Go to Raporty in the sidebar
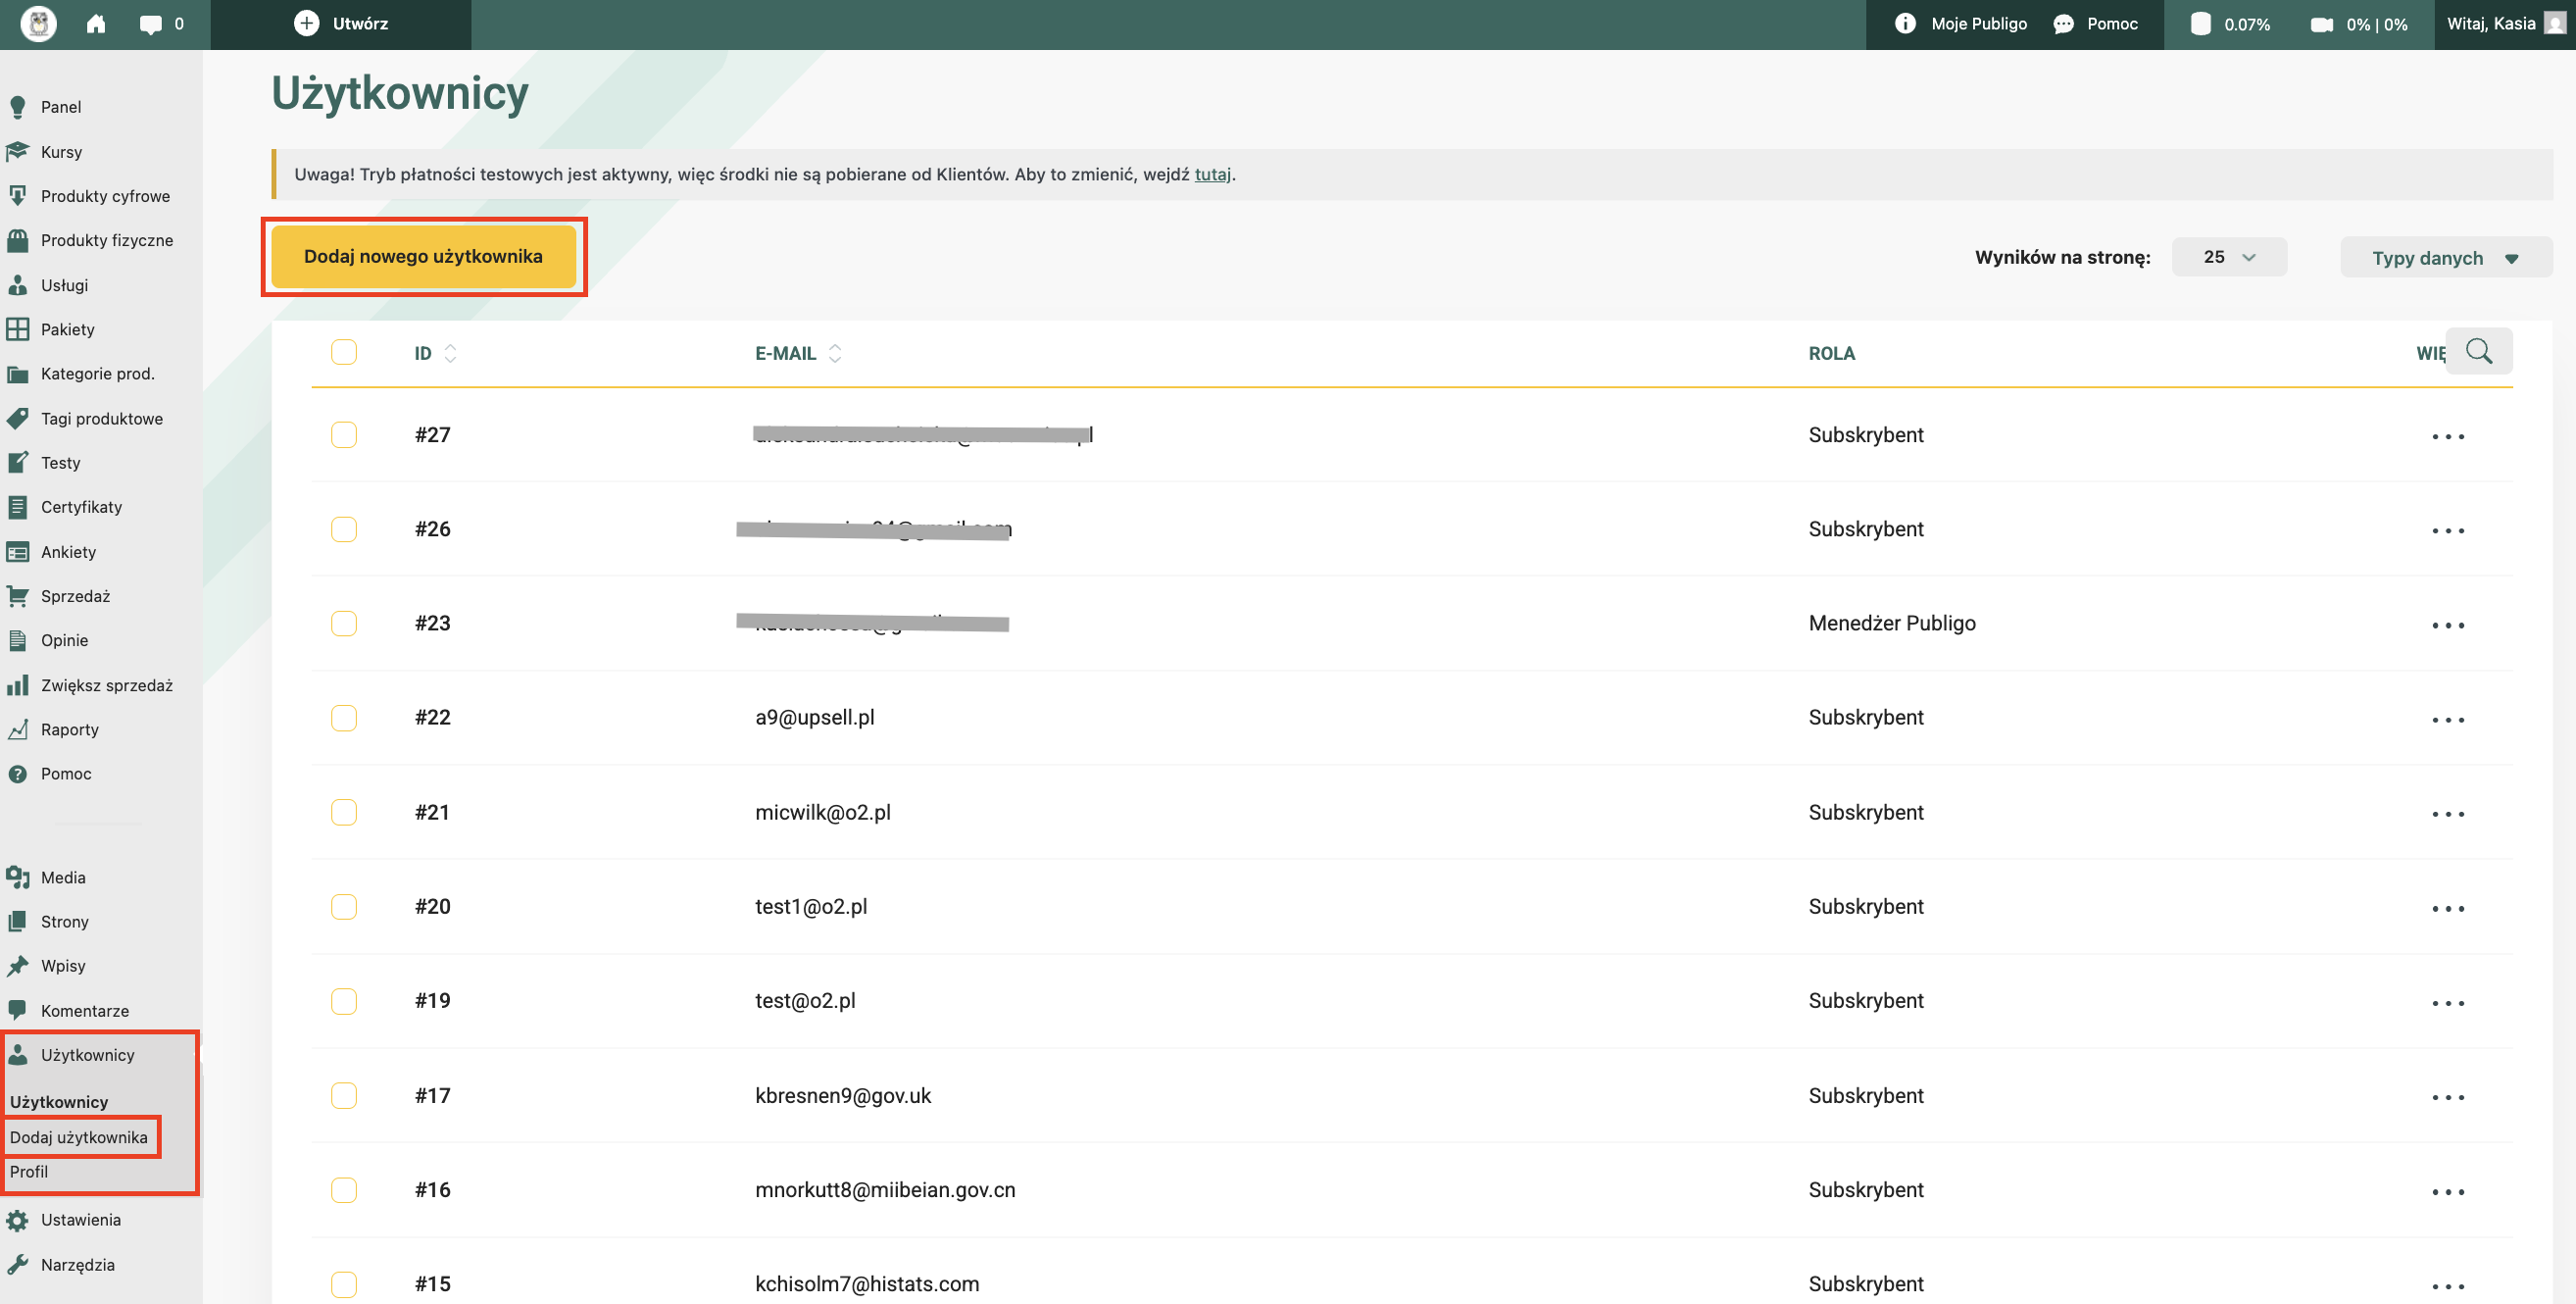 coord(69,729)
